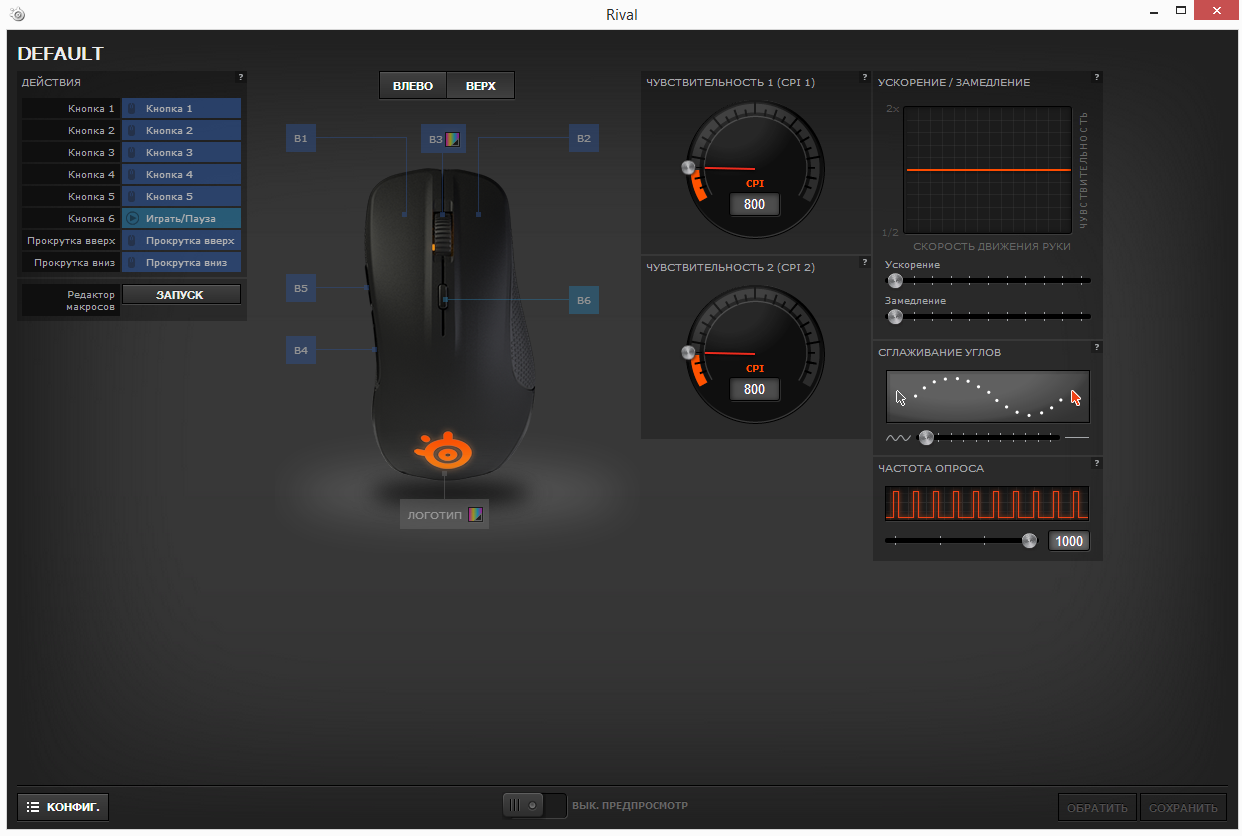
Task: Click the acceleration graph area
Action: pos(987,170)
